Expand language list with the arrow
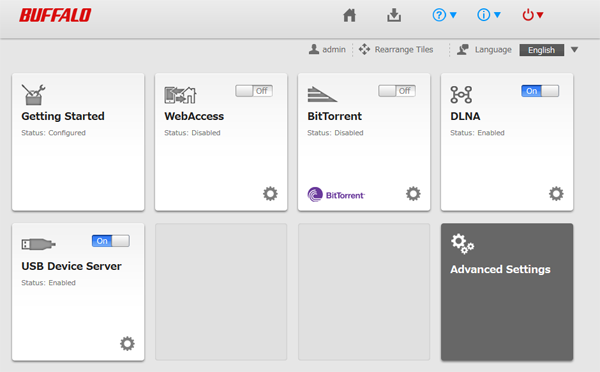 tap(574, 50)
